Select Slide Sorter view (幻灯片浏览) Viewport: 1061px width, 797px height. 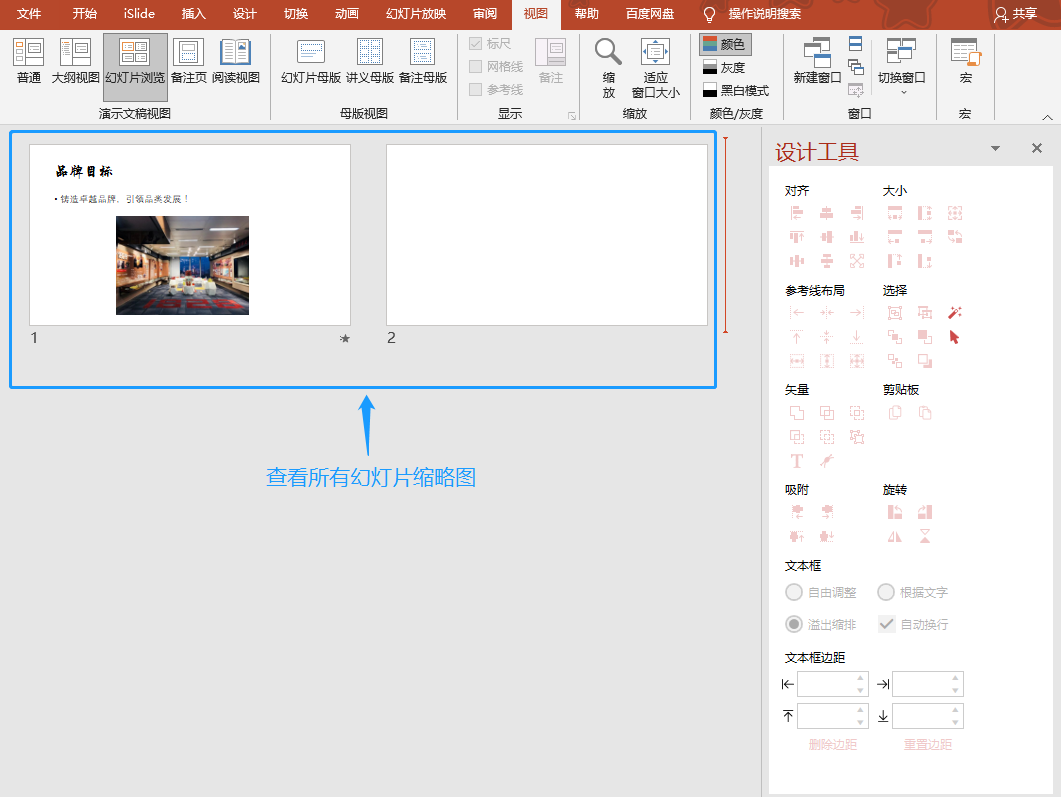click(135, 66)
